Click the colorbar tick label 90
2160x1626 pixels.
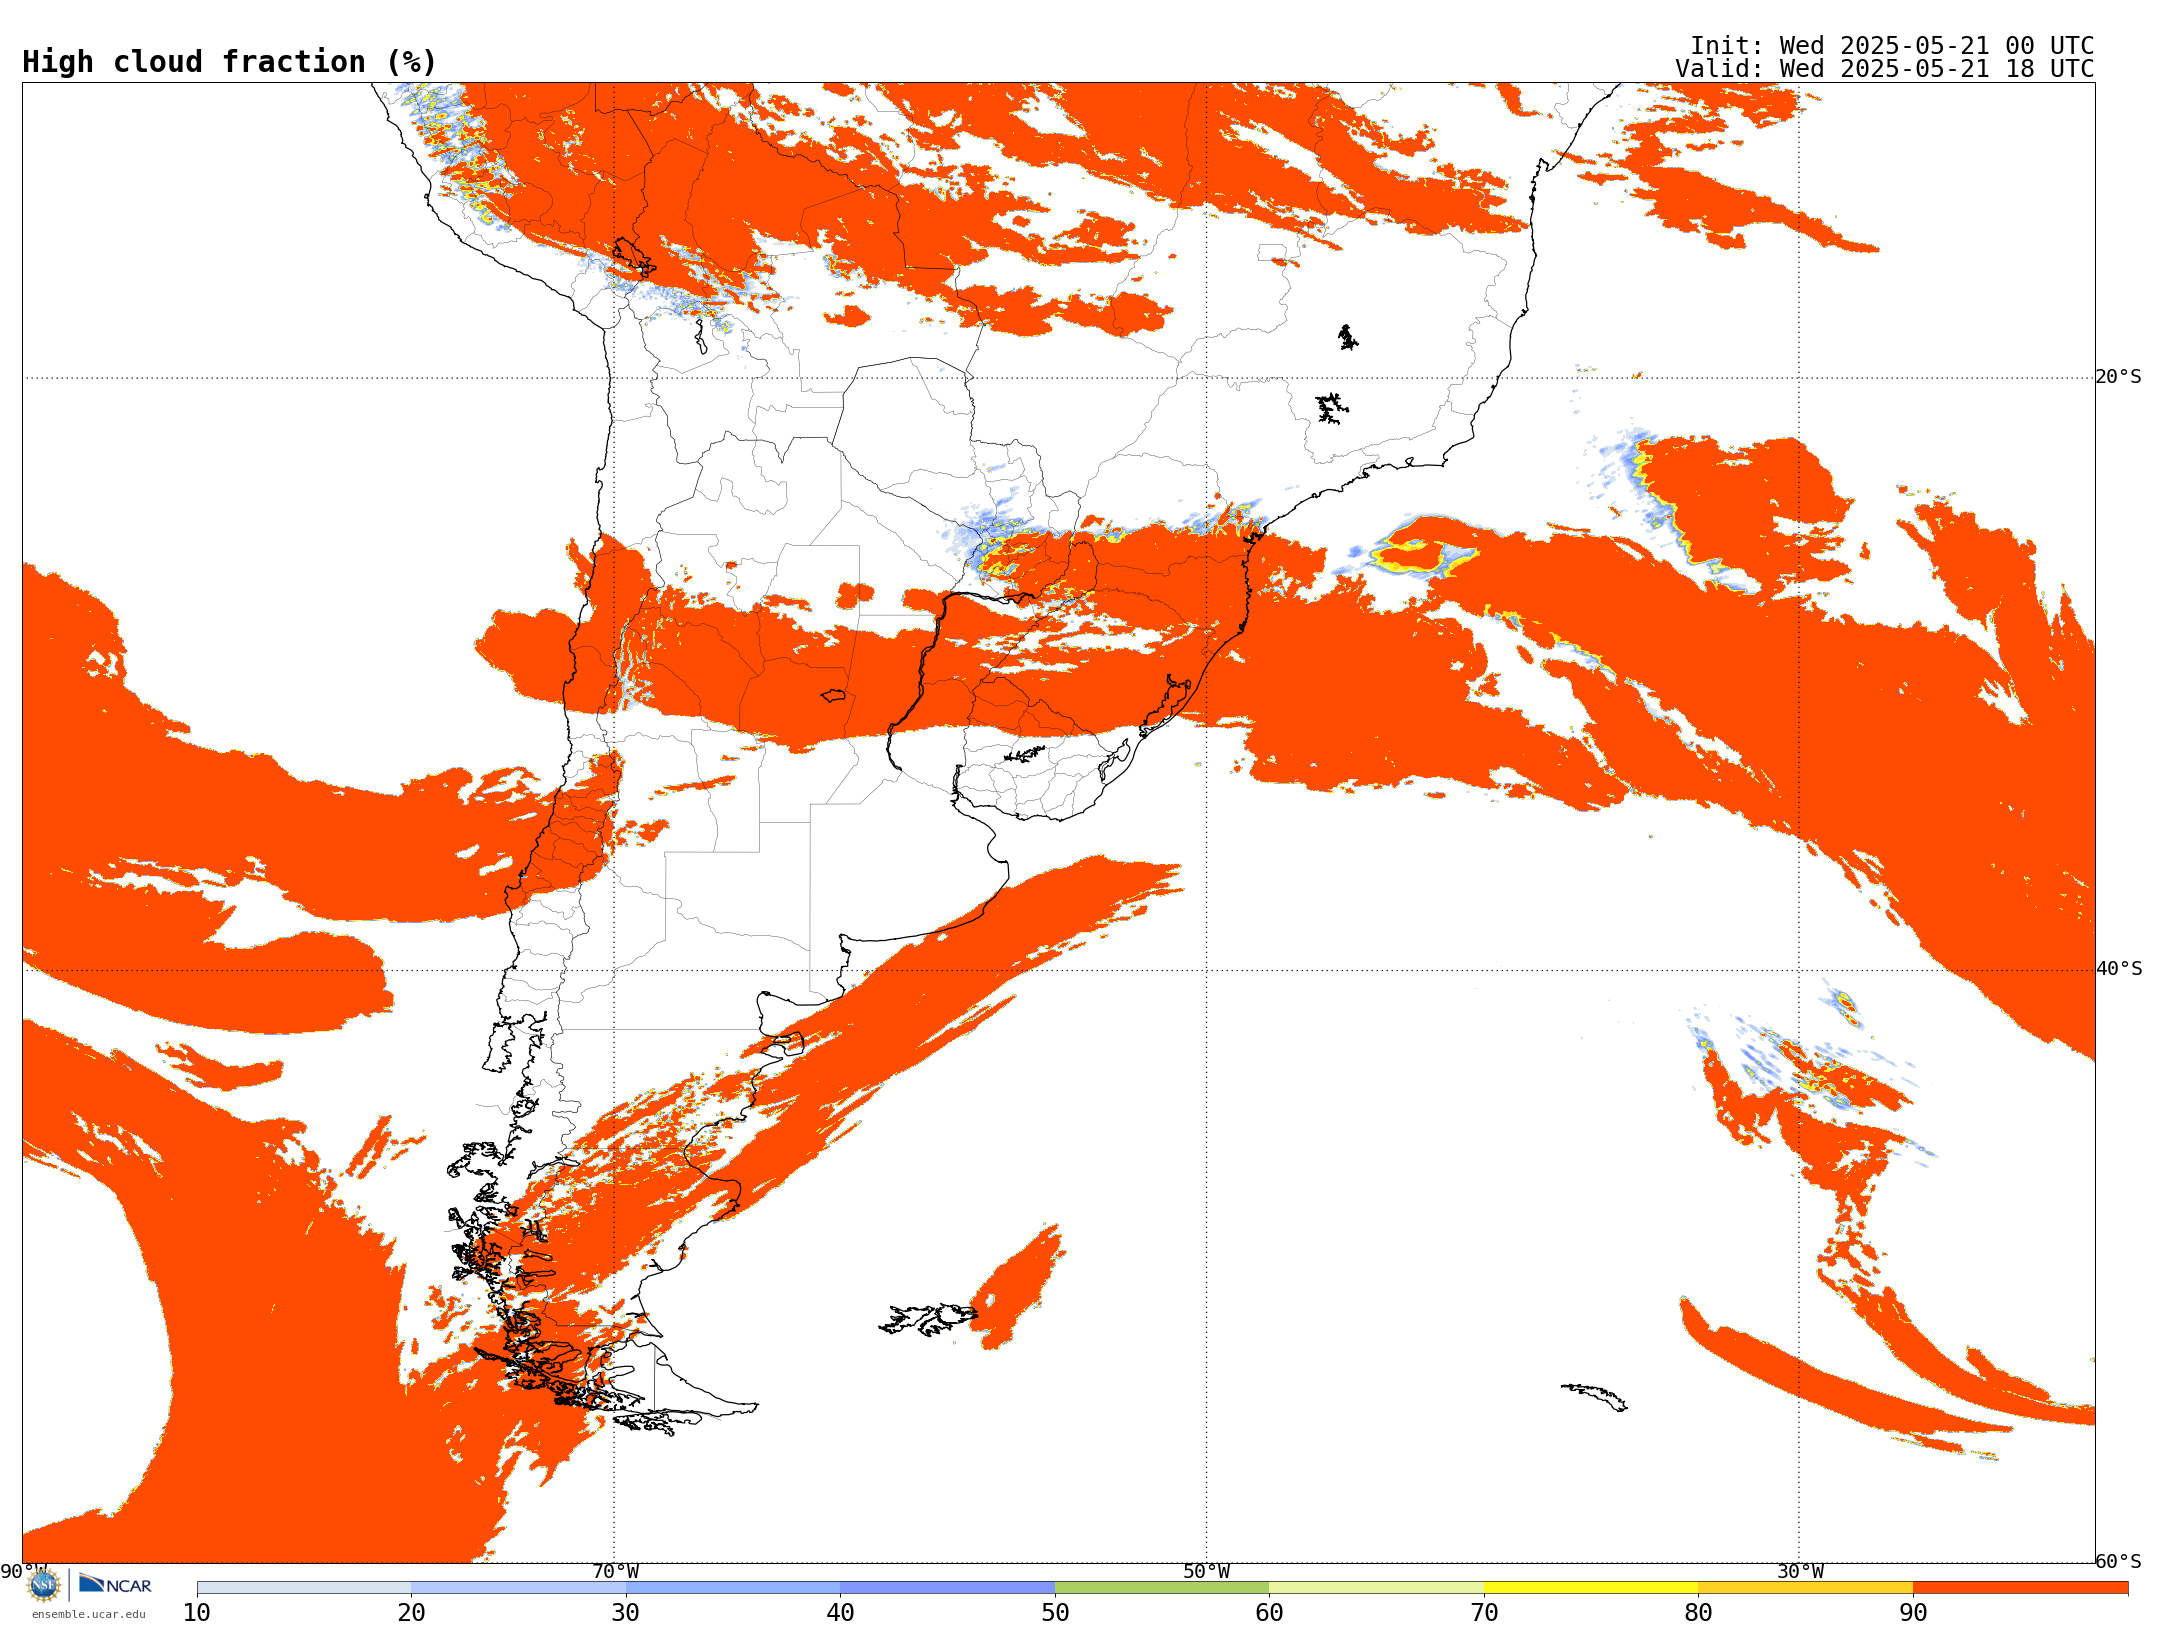tap(1913, 1612)
